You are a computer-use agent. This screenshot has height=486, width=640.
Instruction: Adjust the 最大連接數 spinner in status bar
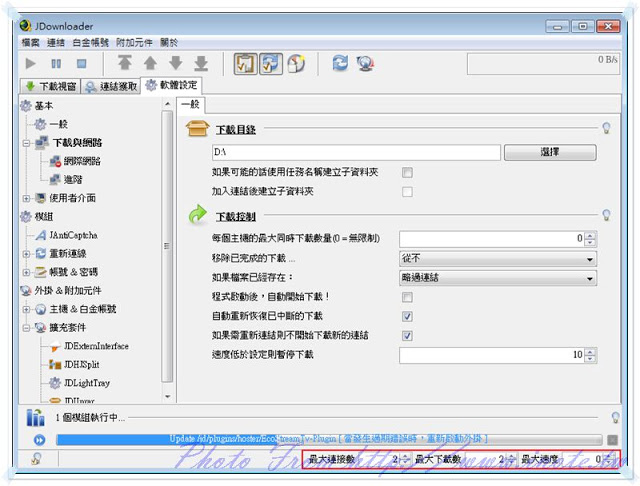point(405,459)
